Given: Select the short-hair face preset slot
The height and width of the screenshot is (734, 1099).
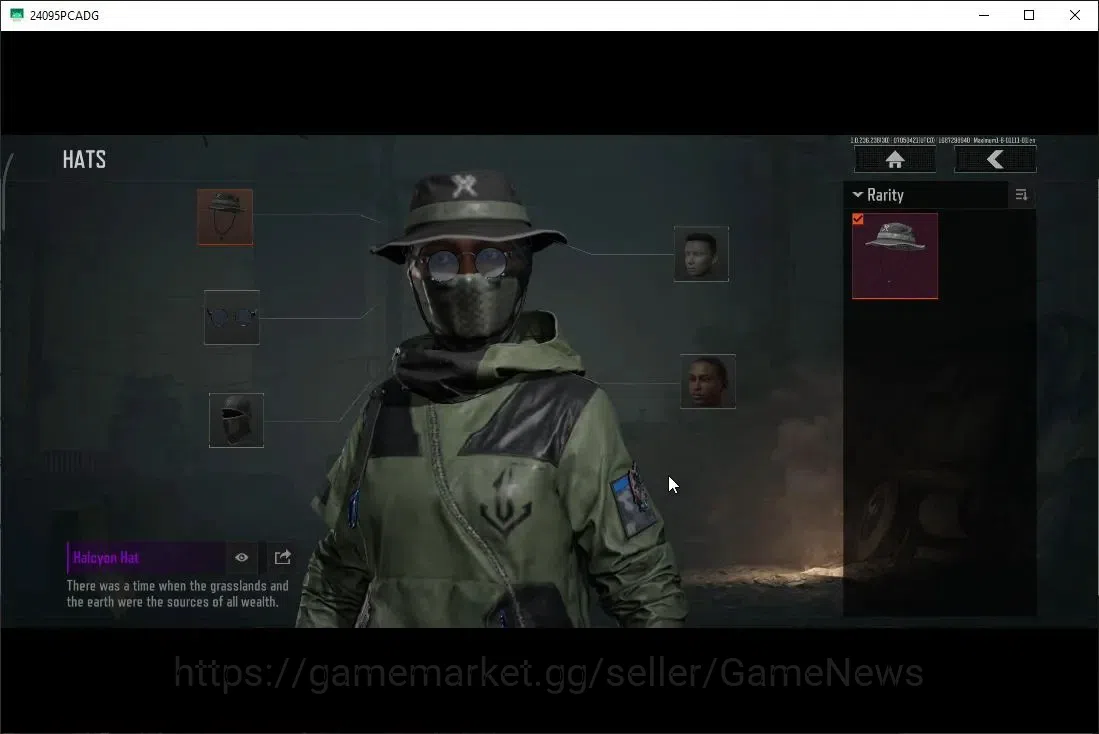Looking at the screenshot, I should click(702, 254).
